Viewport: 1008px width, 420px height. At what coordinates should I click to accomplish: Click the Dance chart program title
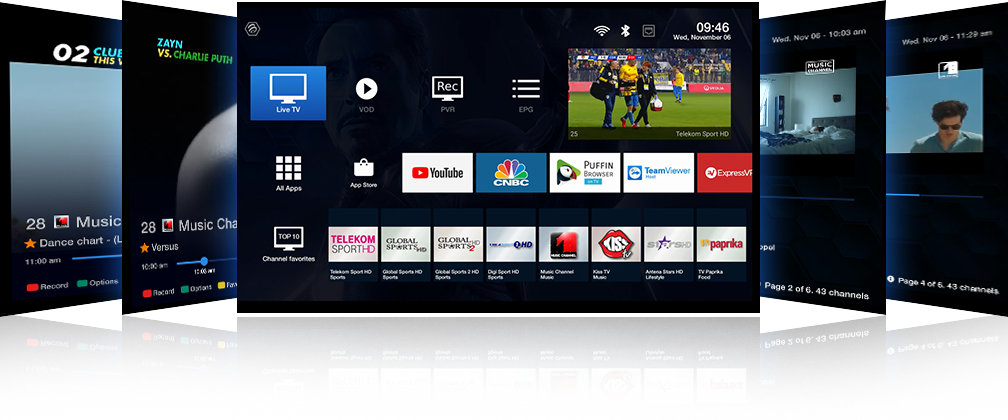coord(80,242)
